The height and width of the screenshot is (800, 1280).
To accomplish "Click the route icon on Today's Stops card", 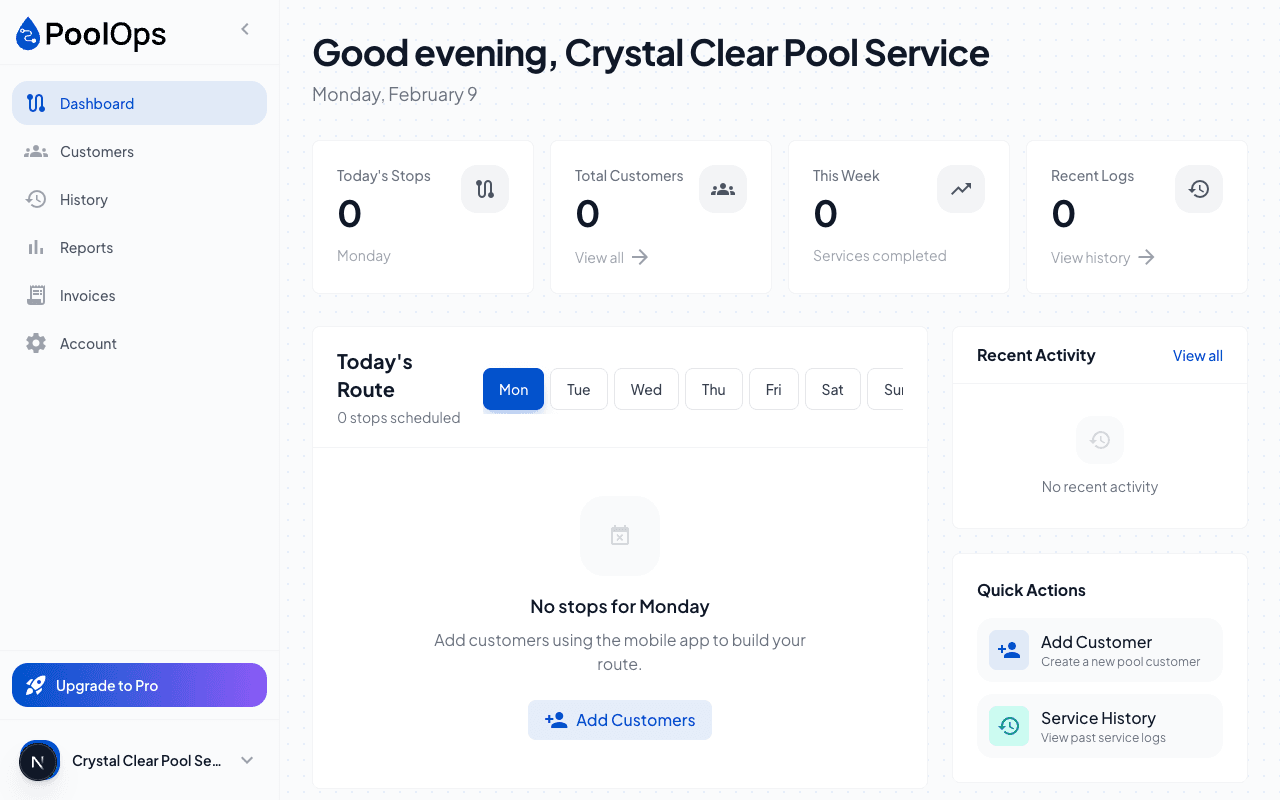I will click(484, 188).
